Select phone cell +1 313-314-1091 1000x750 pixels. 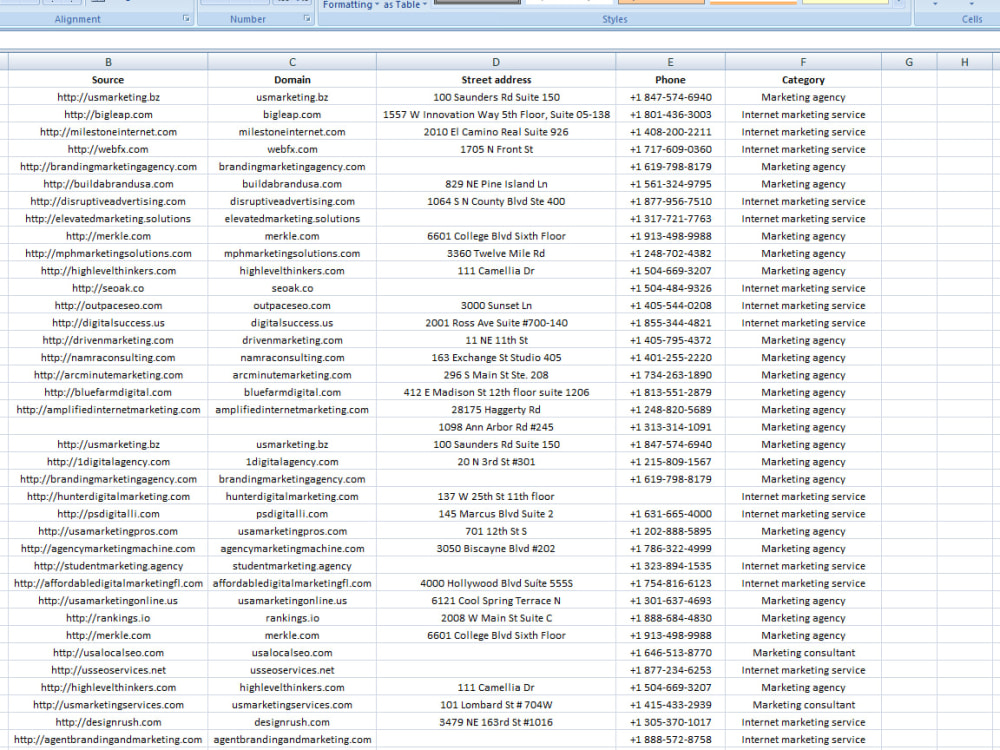tap(670, 427)
